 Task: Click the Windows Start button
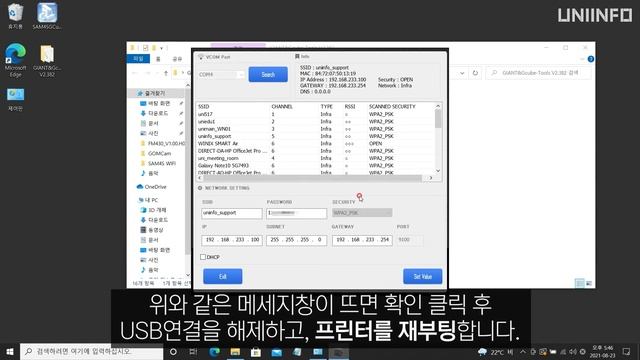click(x=10, y=351)
